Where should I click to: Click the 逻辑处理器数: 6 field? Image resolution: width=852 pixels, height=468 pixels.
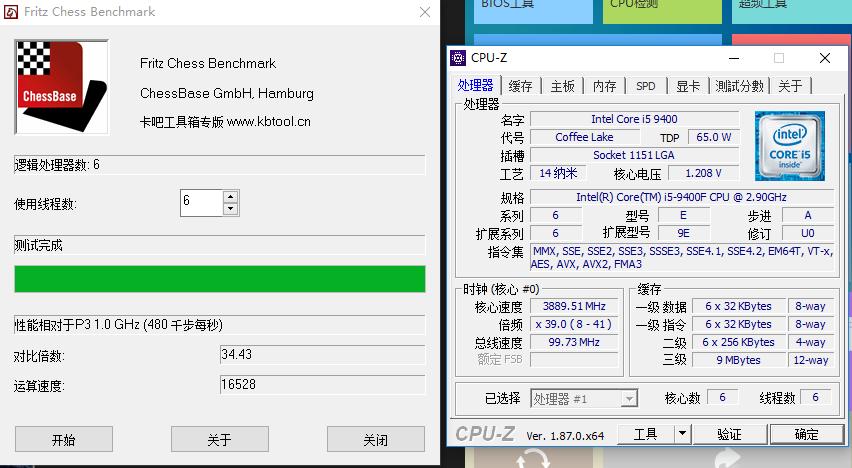220,165
